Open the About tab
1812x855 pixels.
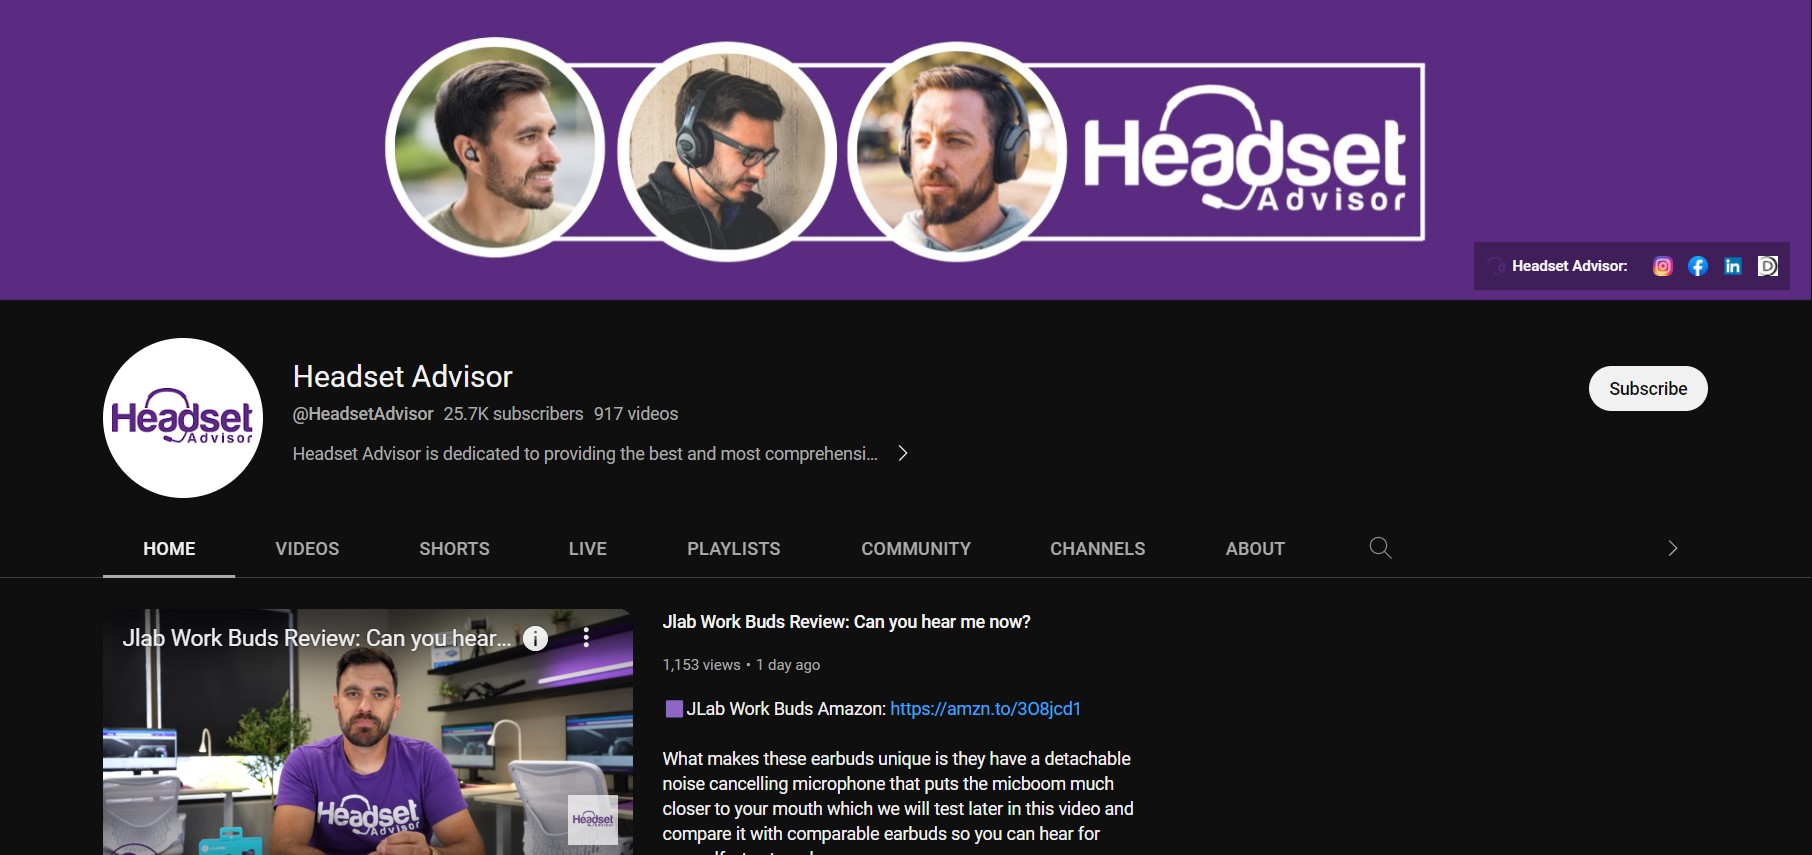(x=1254, y=549)
